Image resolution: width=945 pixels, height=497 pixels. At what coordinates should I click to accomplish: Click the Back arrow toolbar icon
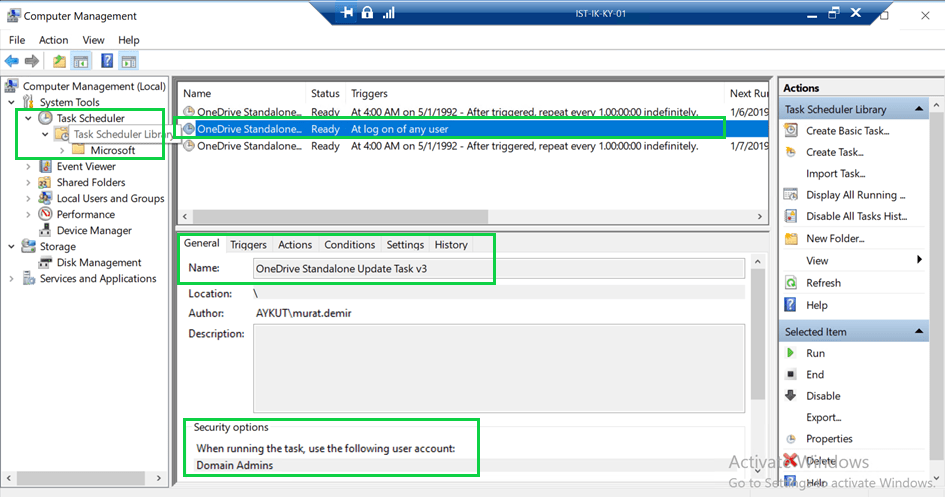coord(12,61)
